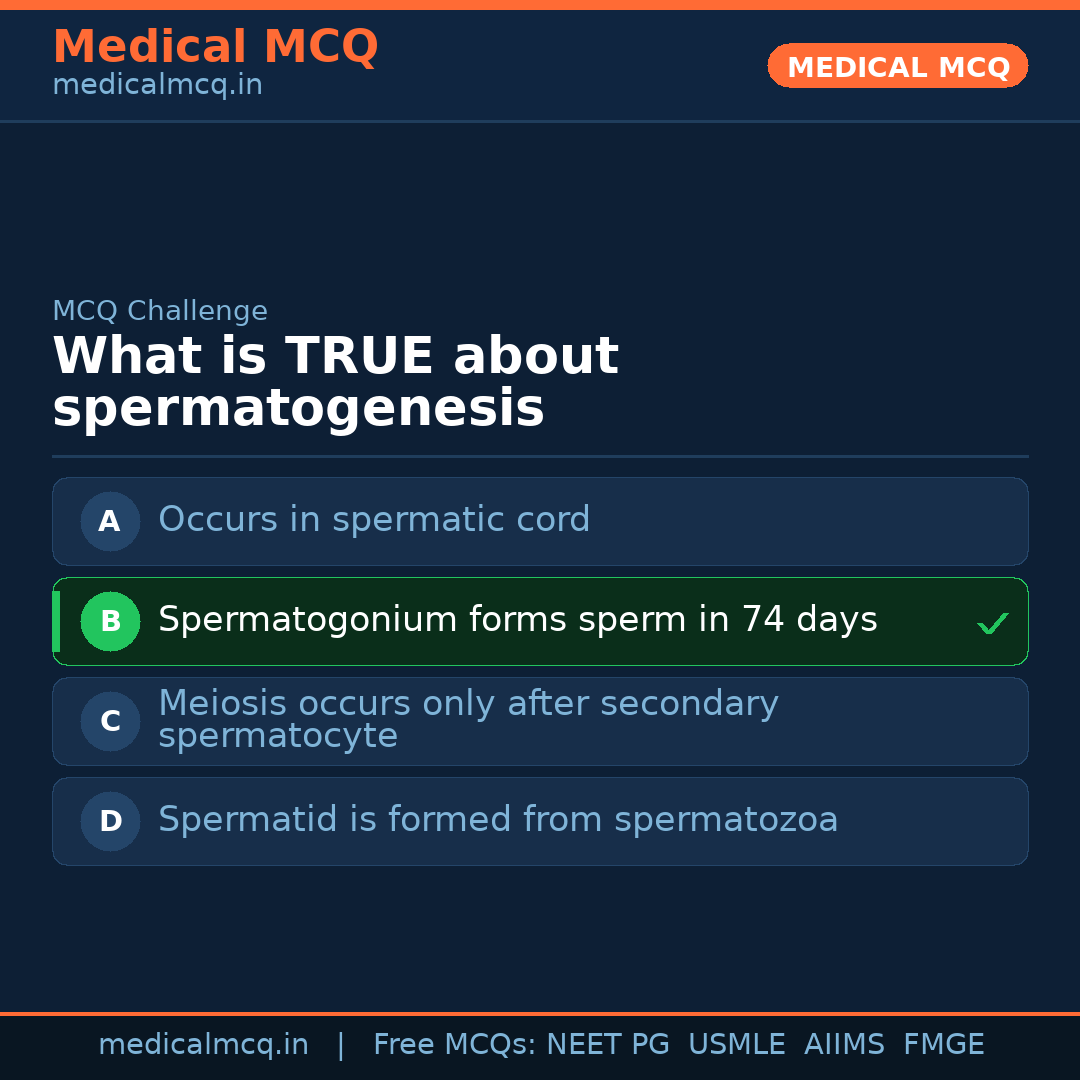Click the NEET PG footer label
The height and width of the screenshot is (1080, 1080).
coord(607,1043)
